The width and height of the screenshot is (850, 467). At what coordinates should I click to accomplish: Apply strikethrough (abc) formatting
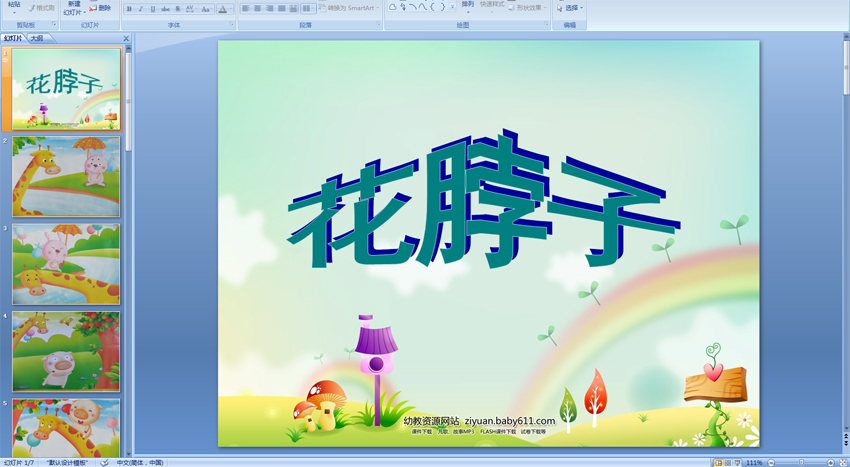pyautogui.click(x=165, y=9)
